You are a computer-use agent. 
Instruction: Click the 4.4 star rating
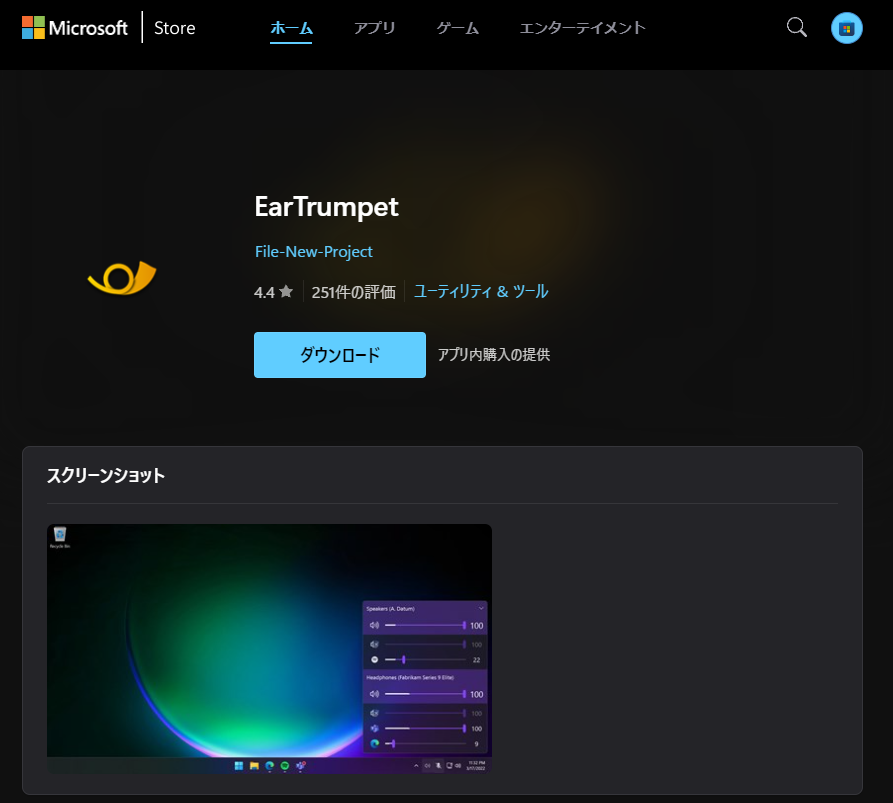[x=273, y=292]
